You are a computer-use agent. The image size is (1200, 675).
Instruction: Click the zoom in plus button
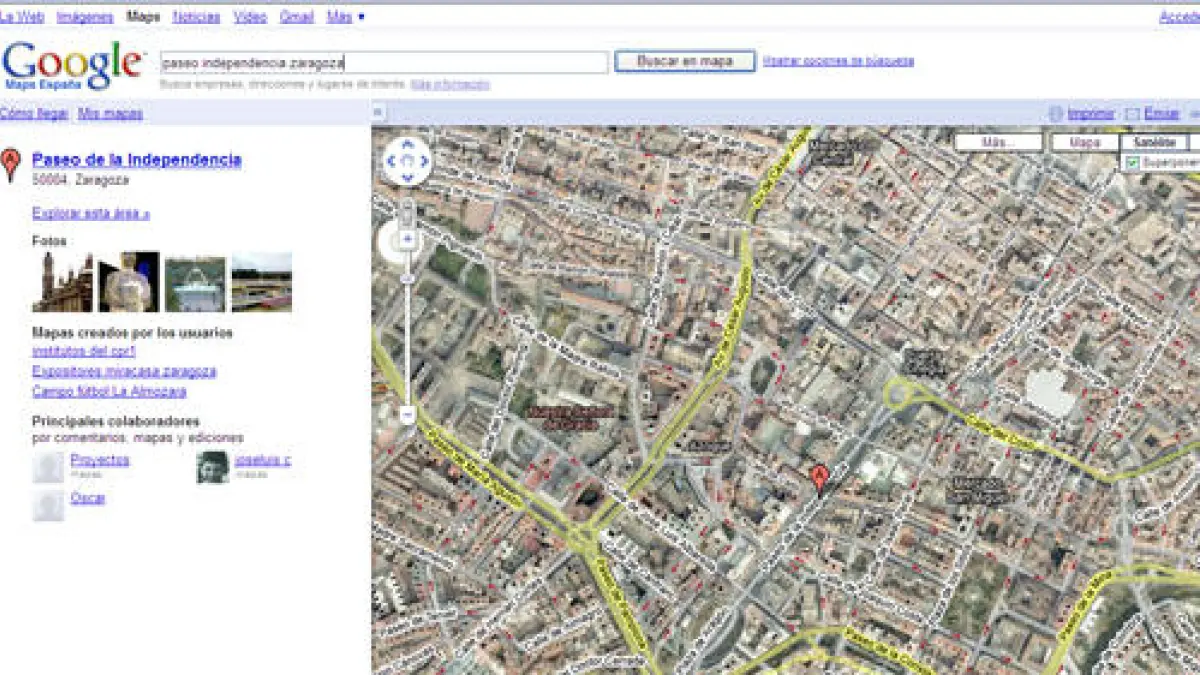pos(407,239)
